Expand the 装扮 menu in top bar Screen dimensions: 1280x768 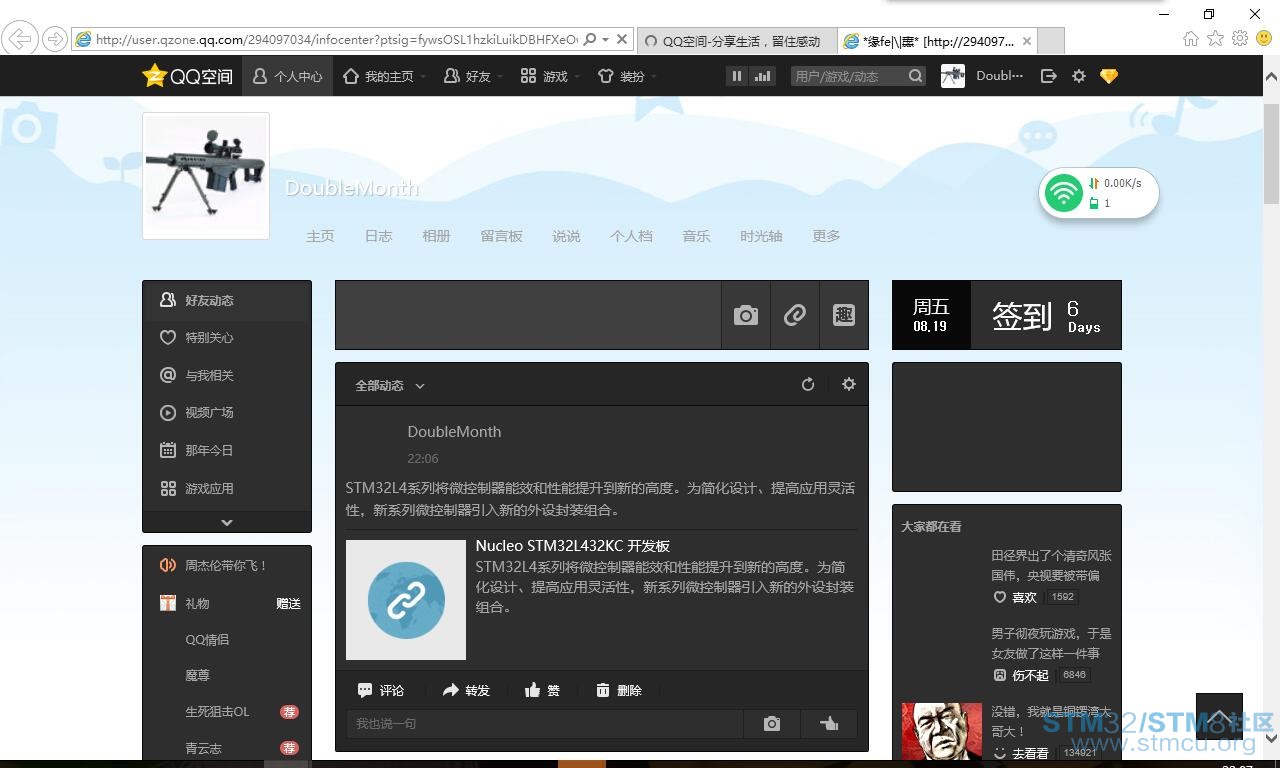(x=626, y=76)
